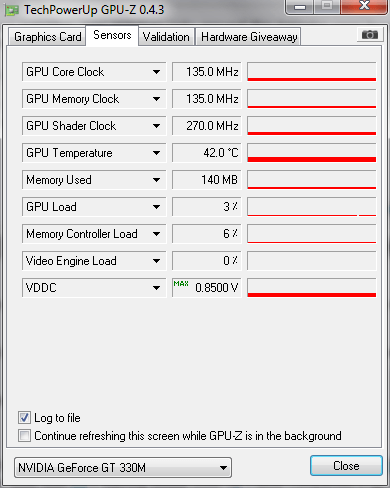Close the window with the red X
This screenshot has height=488, width=390.
364,7
